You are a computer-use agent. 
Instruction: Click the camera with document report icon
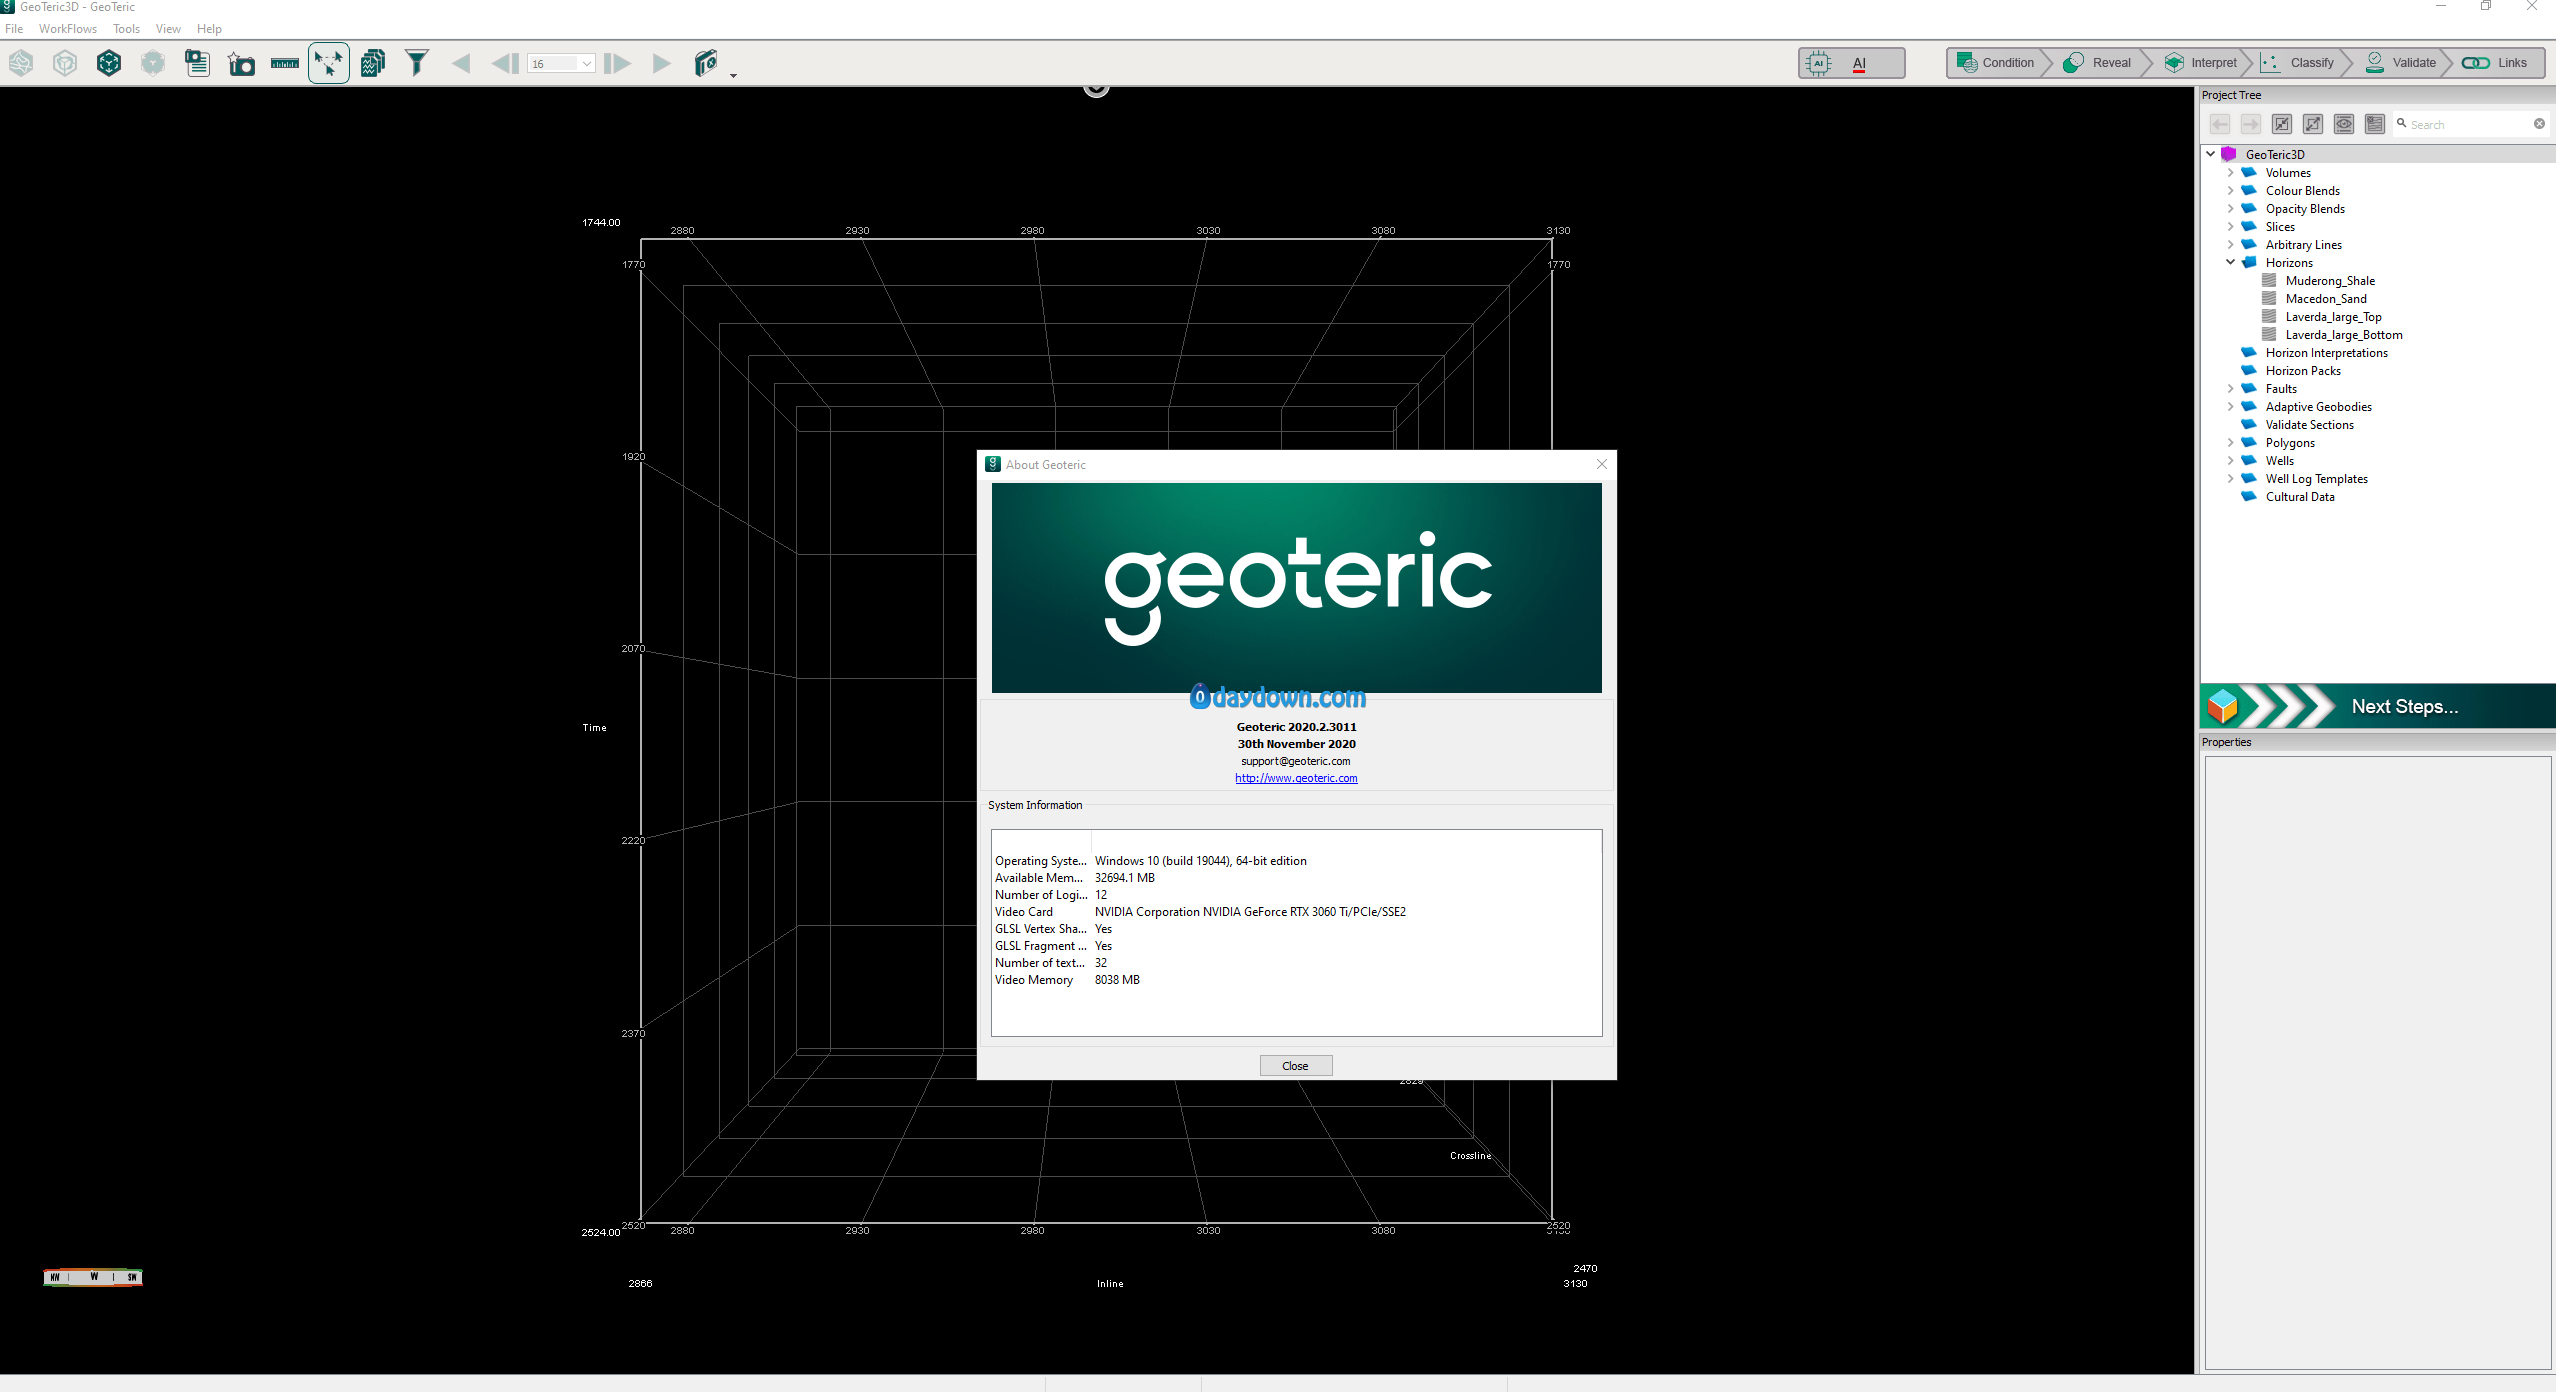tap(197, 63)
